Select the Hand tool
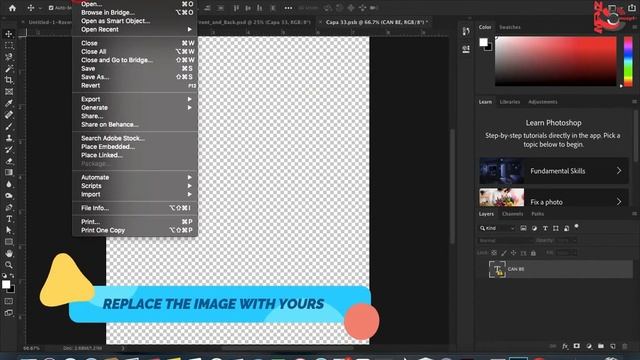The width and height of the screenshot is (640, 360). click(9, 253)
